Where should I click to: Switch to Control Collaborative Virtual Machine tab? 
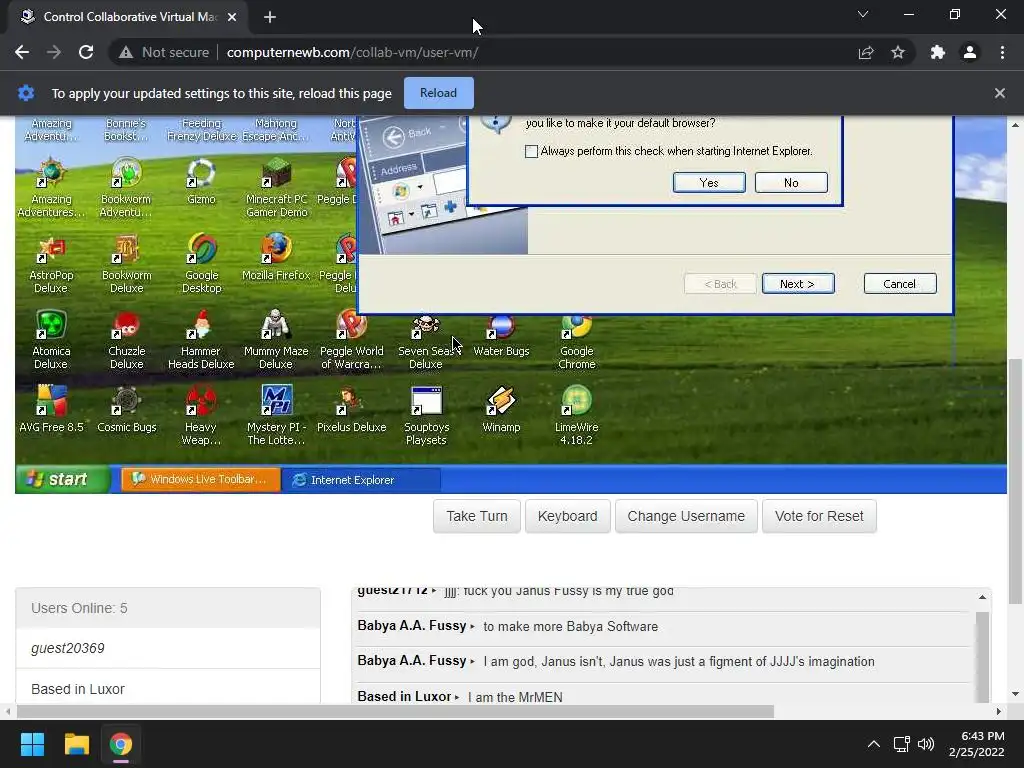[x=128, y=17]
